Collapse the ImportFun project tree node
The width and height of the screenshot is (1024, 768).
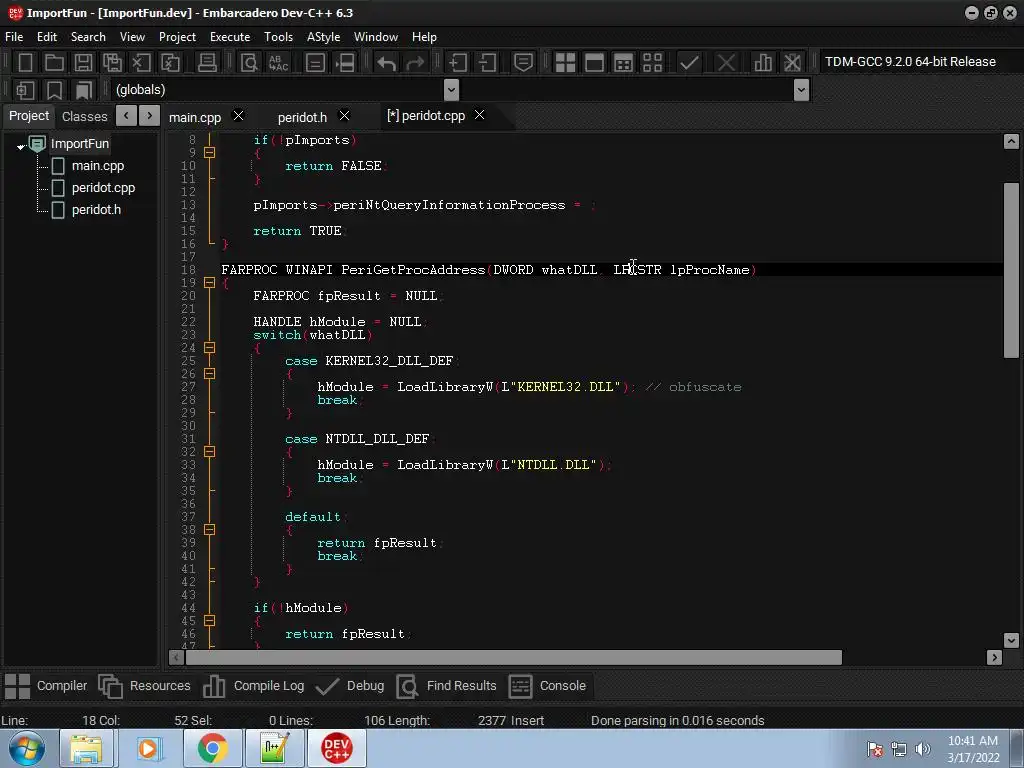[x=21, y=146]
